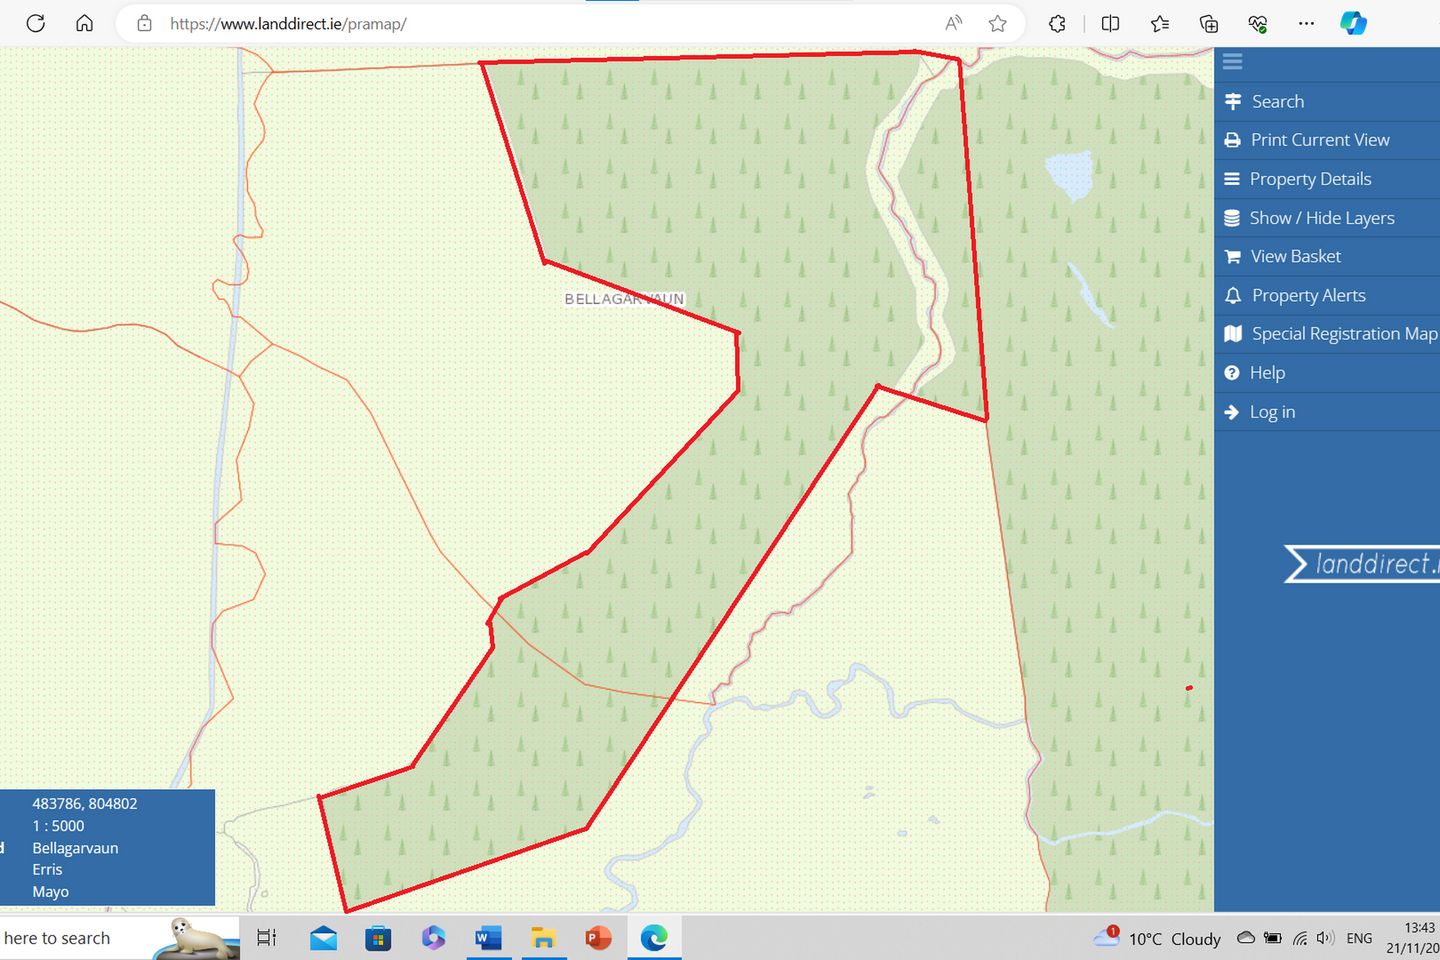Open the Special Registration Map
Screen dimensions: 1440x960
pyautogui.click(x=1343, y=334)
